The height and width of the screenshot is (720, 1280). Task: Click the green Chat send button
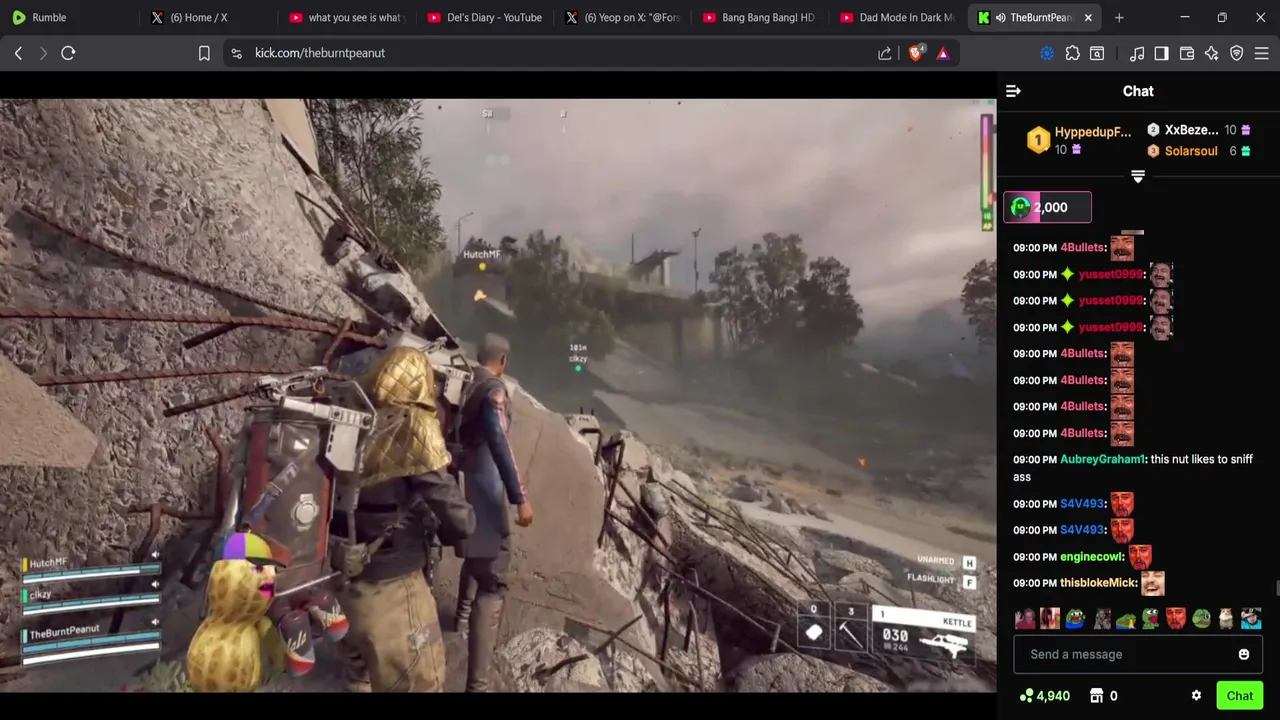click(1240, 696)
